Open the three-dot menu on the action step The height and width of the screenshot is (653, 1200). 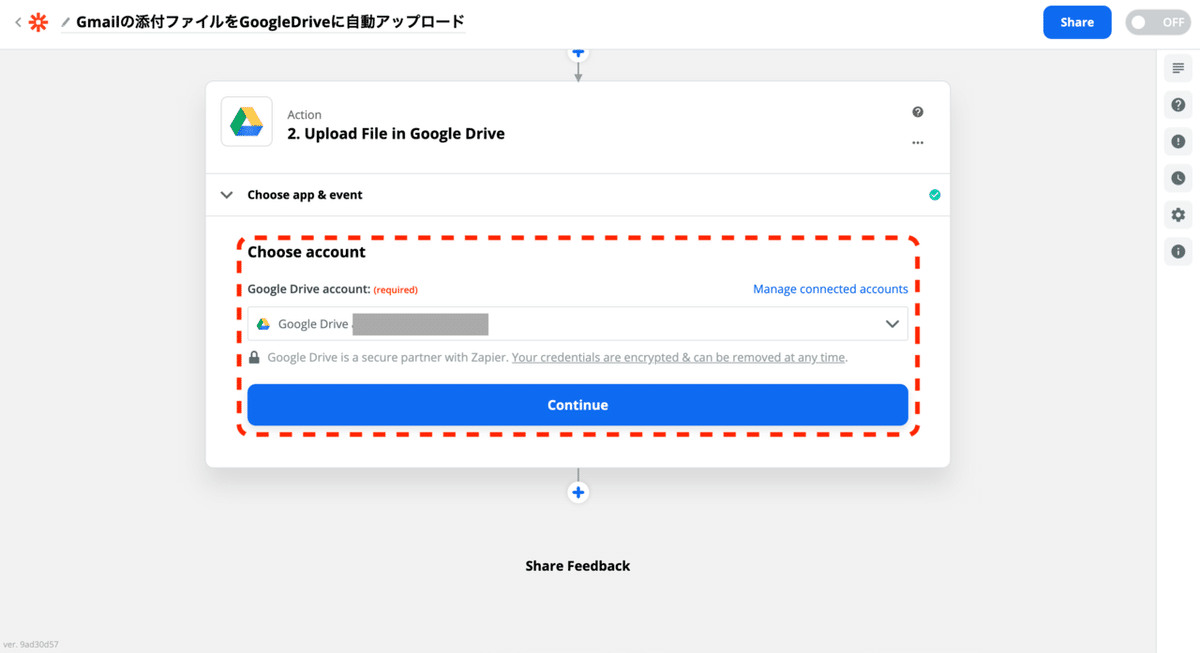917,143
